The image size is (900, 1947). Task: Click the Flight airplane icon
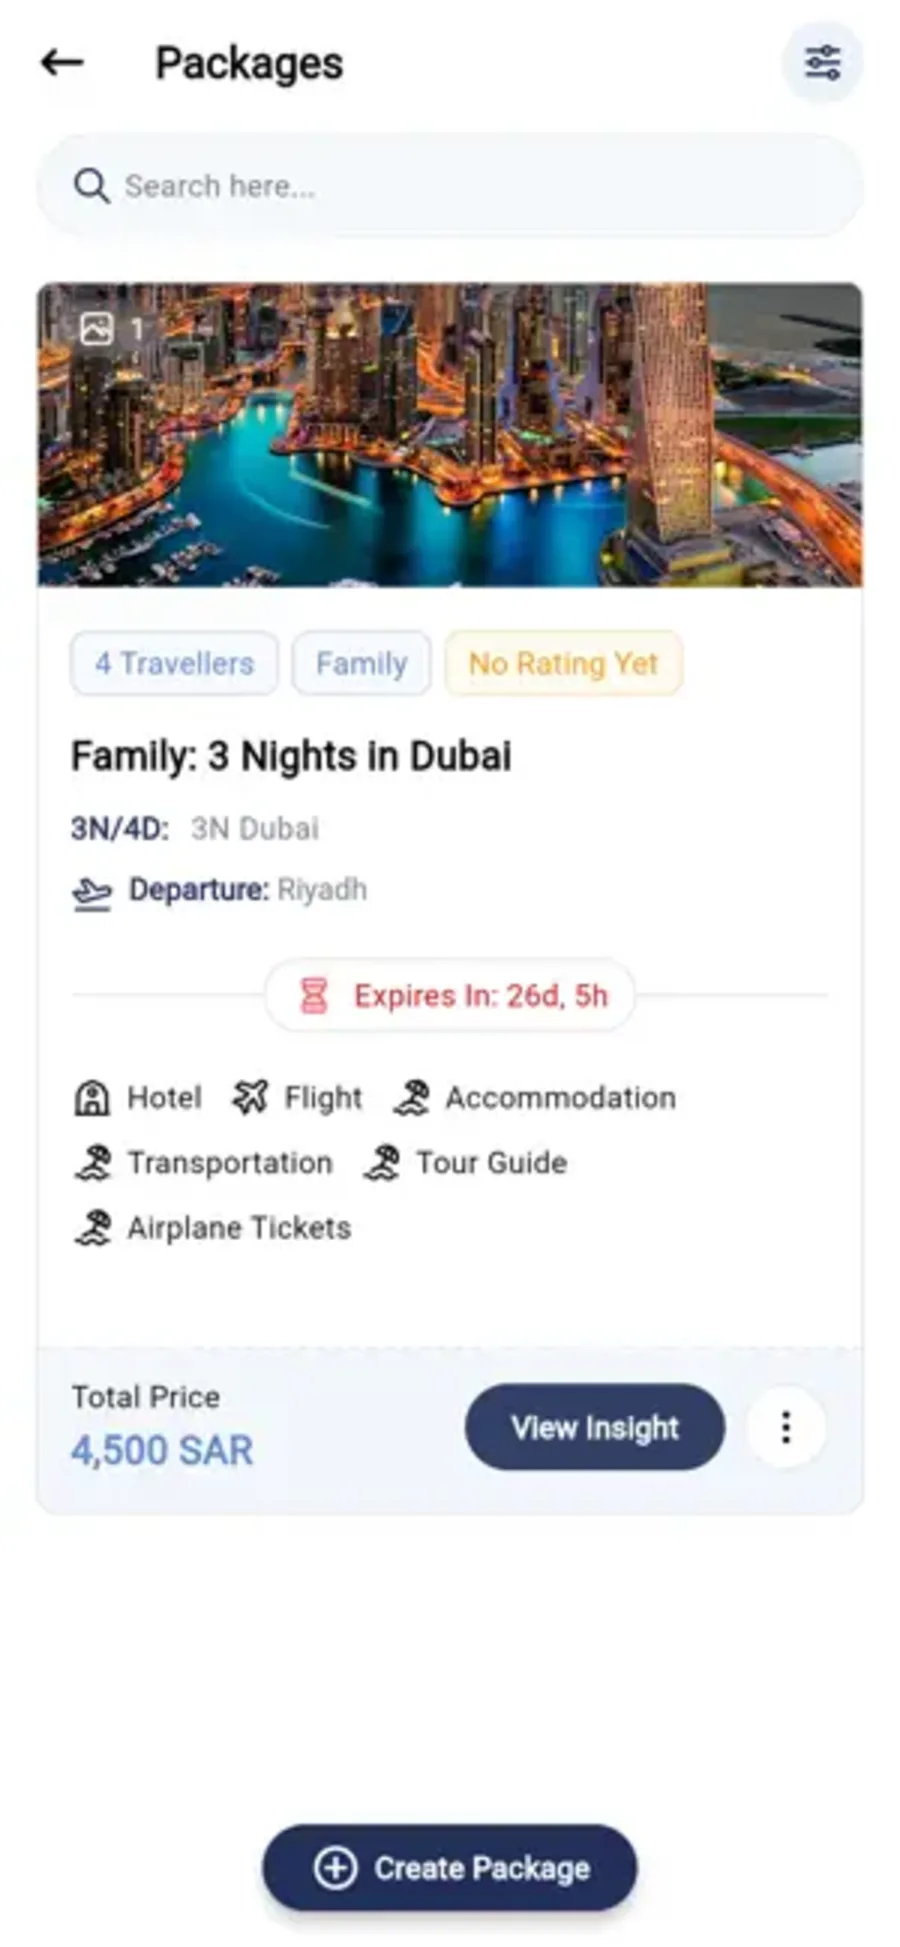point(250,1097)
